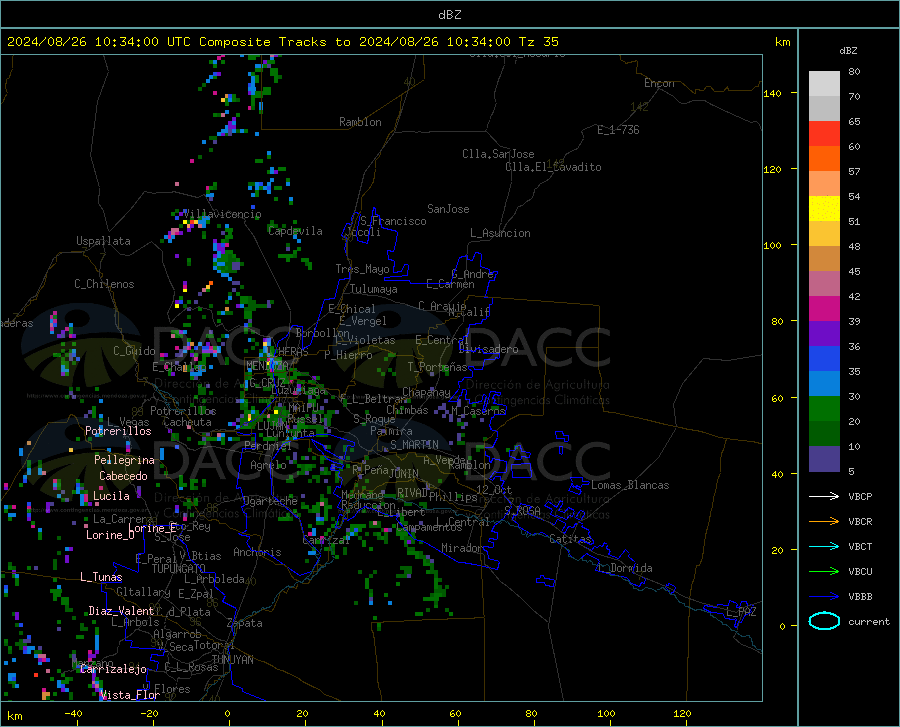Click the Catitas map label
Image resolution: width=900 pixels, height=727 pixels.
(570, 539)
